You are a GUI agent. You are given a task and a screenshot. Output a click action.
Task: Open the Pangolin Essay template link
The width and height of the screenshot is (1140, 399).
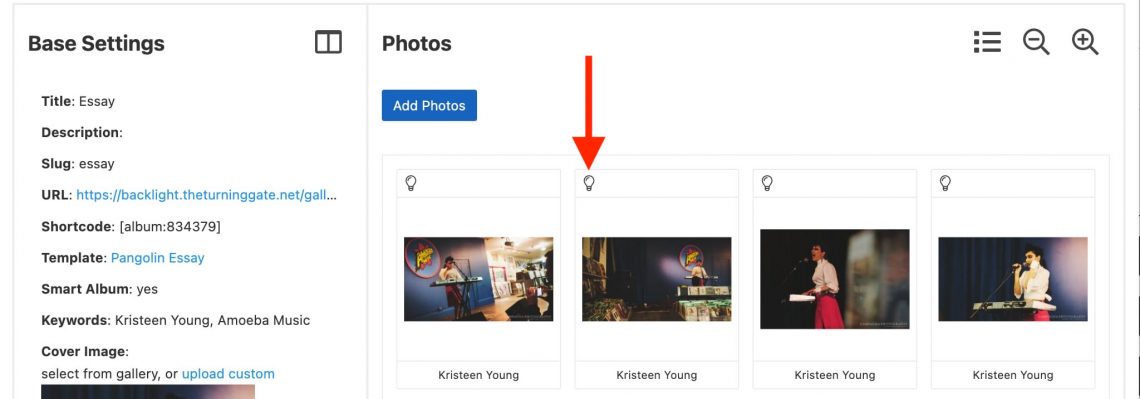(158, 257)
